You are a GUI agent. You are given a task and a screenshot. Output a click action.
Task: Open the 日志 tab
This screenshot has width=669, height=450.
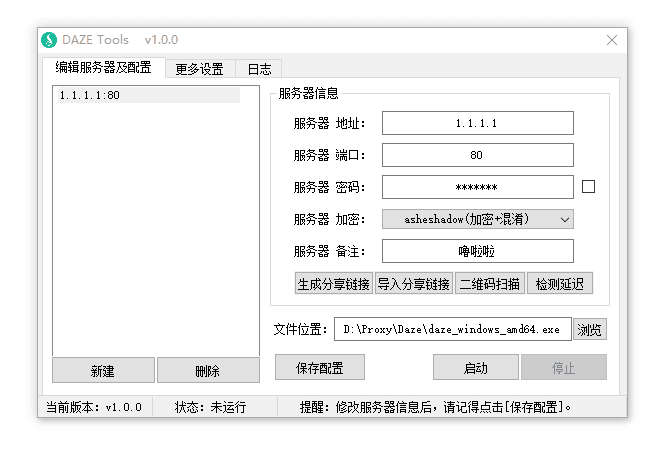(x=259, y=69)
